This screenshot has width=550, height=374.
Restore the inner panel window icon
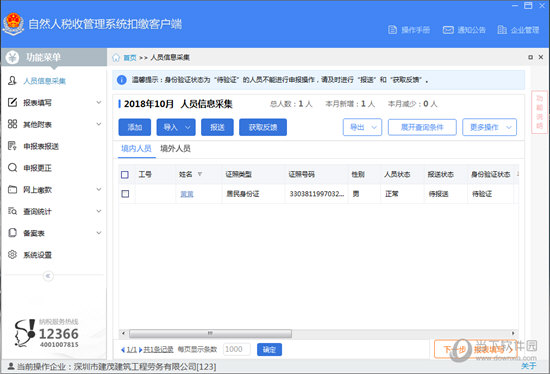[x=530, y=57]
